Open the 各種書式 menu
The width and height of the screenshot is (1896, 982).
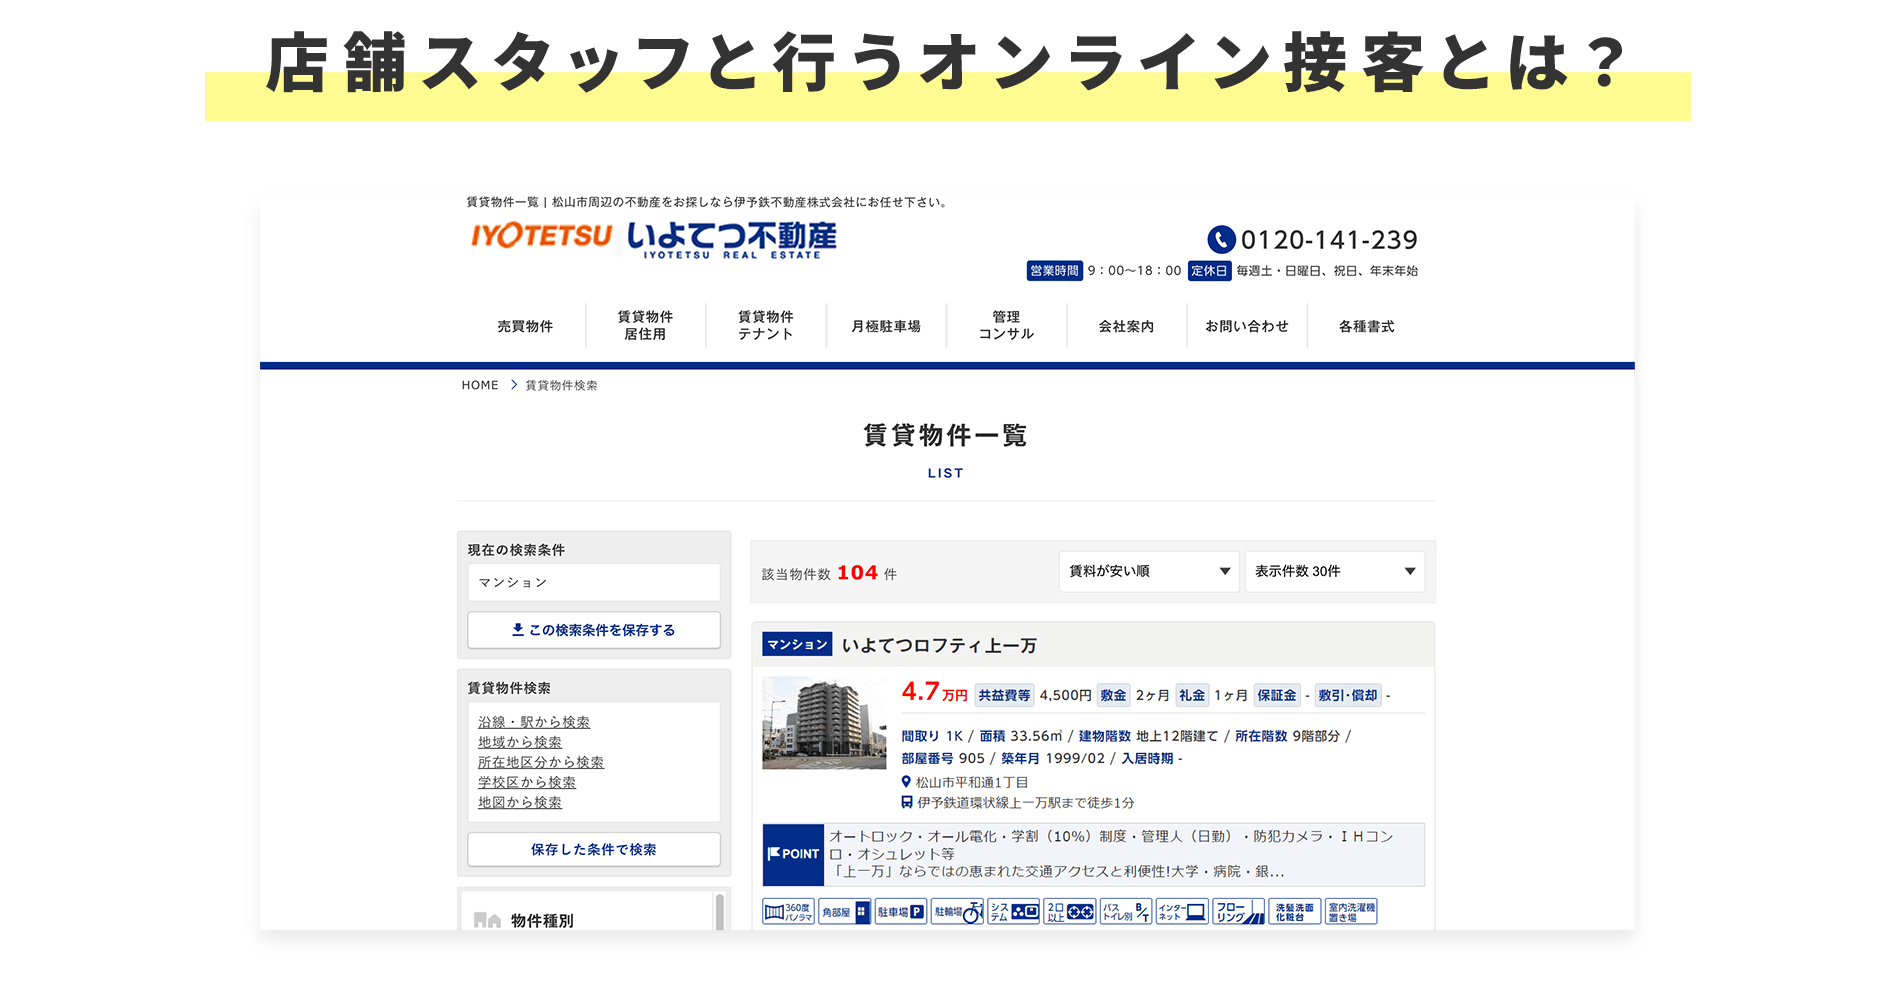tap(1367, 326)
